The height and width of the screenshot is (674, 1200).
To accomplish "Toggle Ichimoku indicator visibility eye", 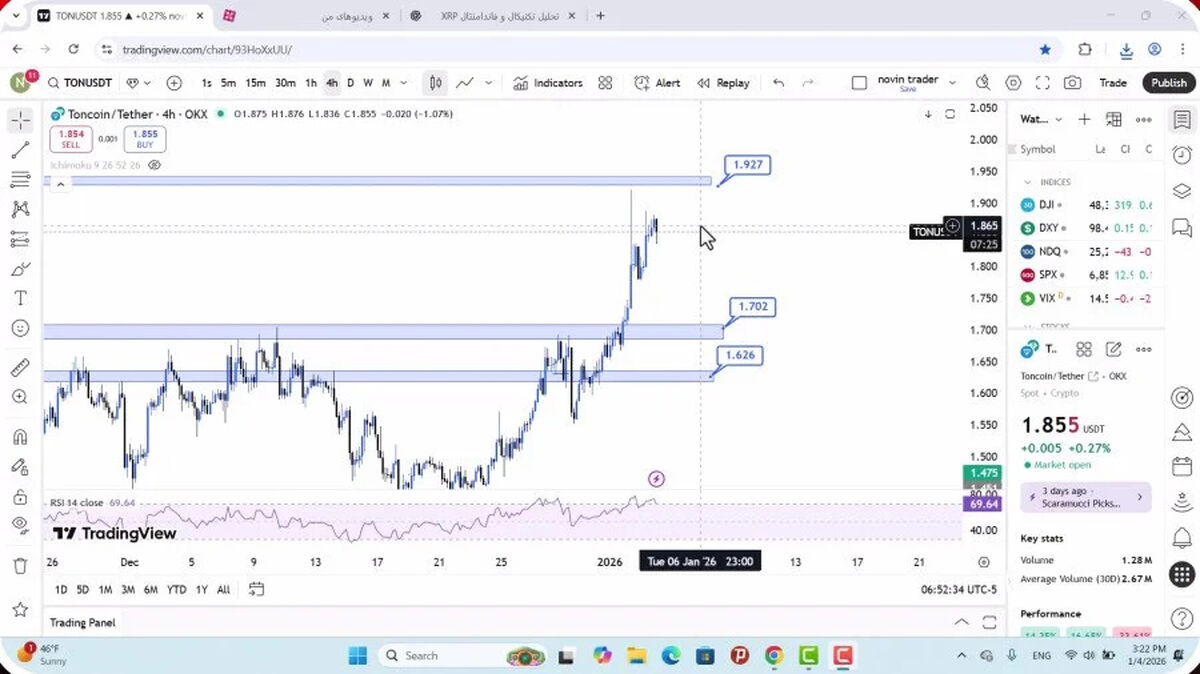I will point(155,165).
